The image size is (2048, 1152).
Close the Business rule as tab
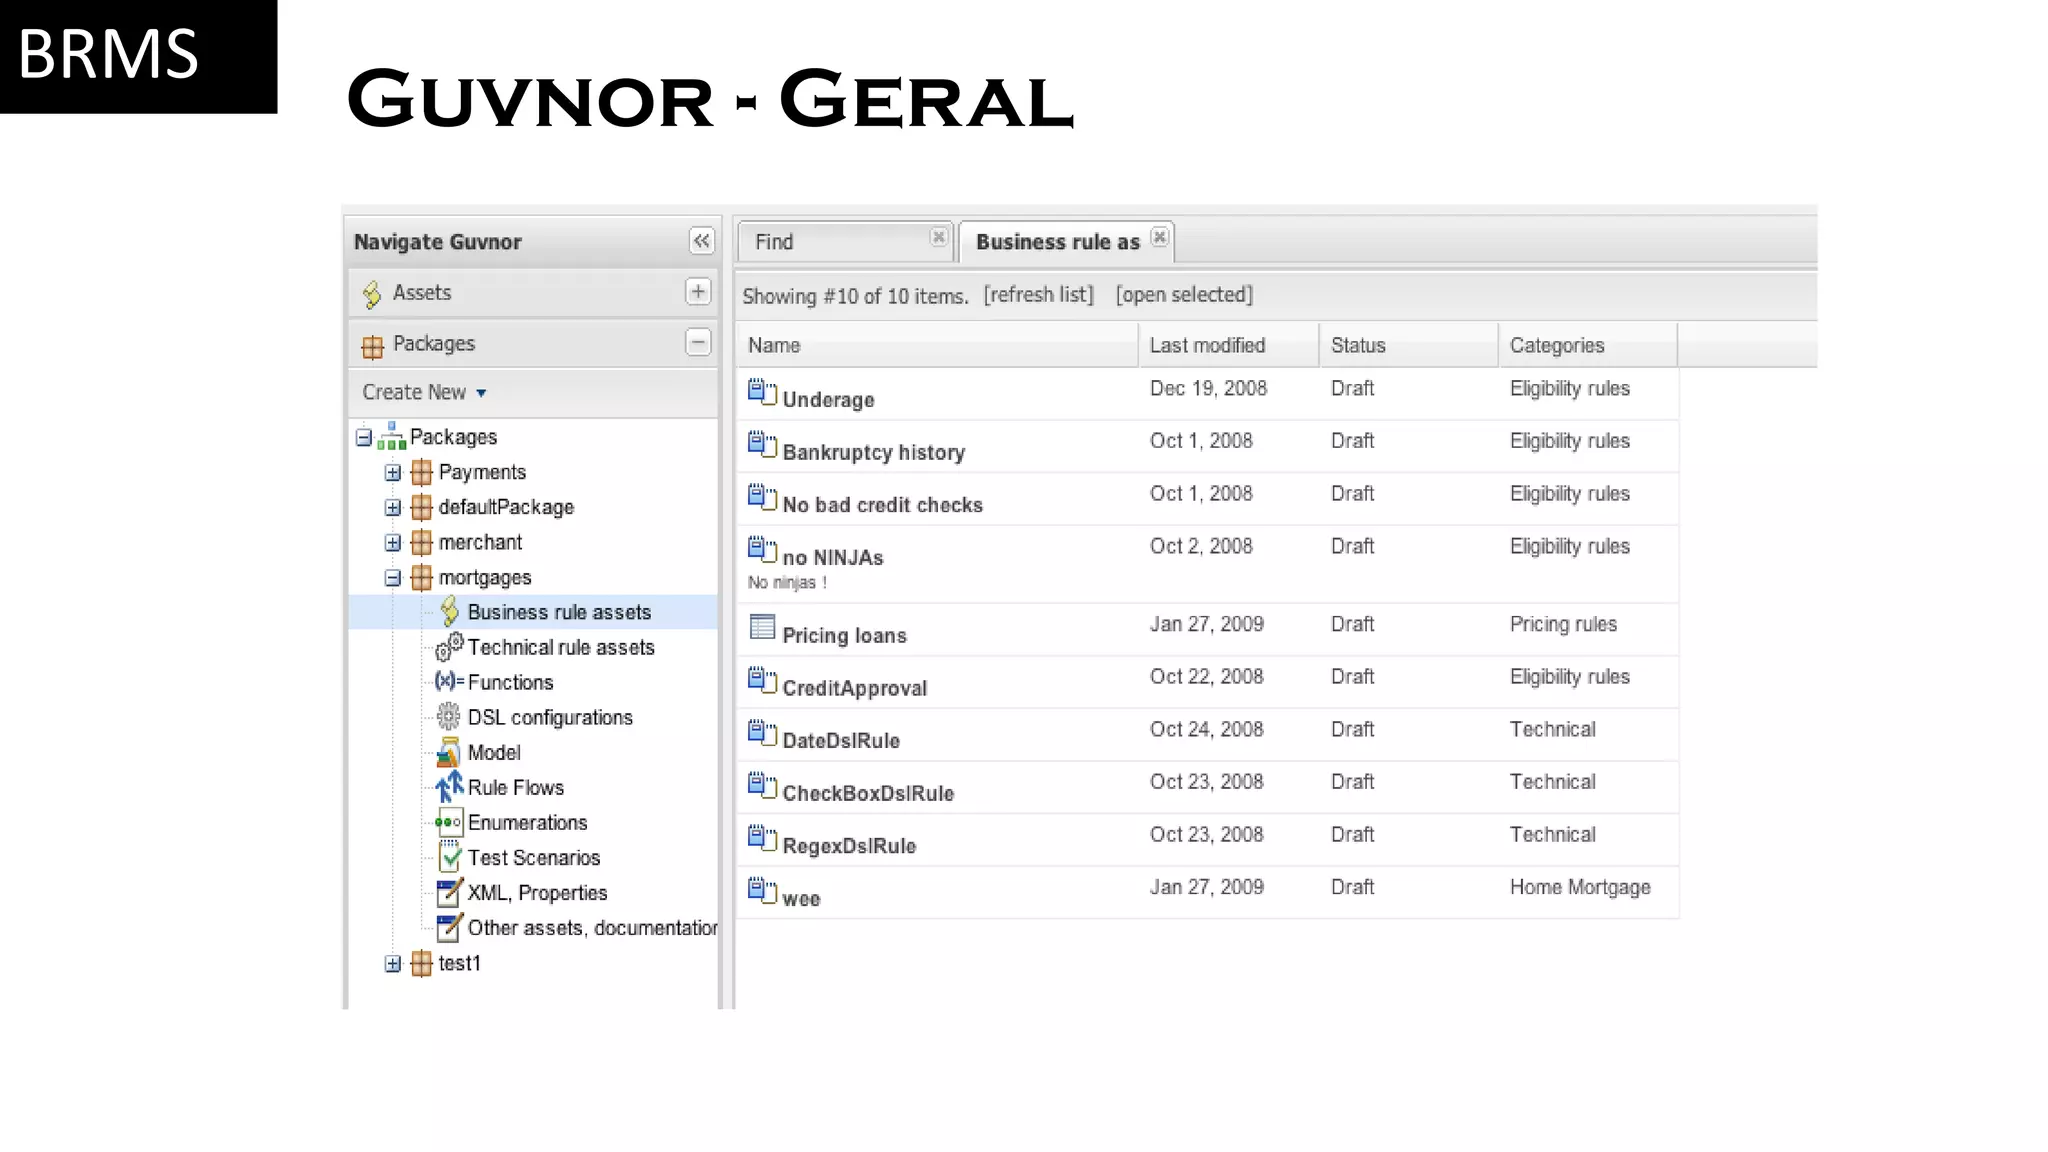(x=1159, y=237)
